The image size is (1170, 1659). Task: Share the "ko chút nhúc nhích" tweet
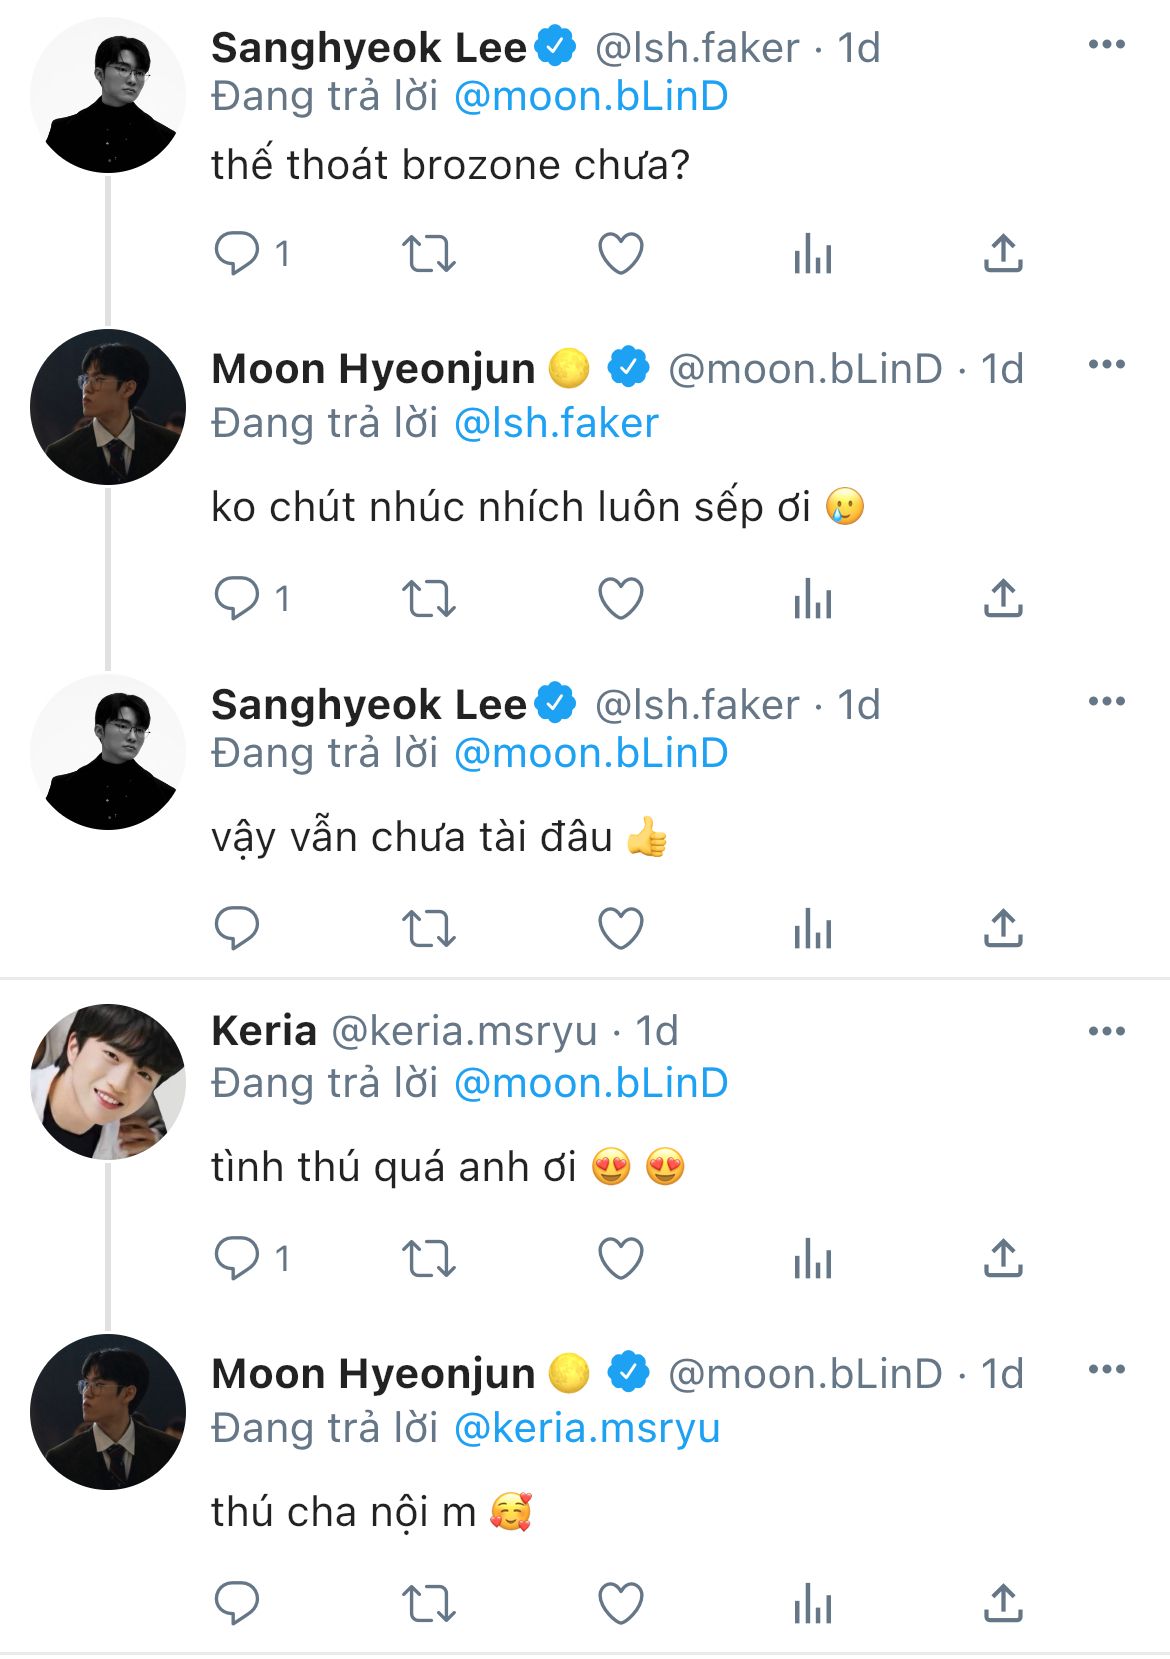pyautogui.click(x=1003, y=599)
